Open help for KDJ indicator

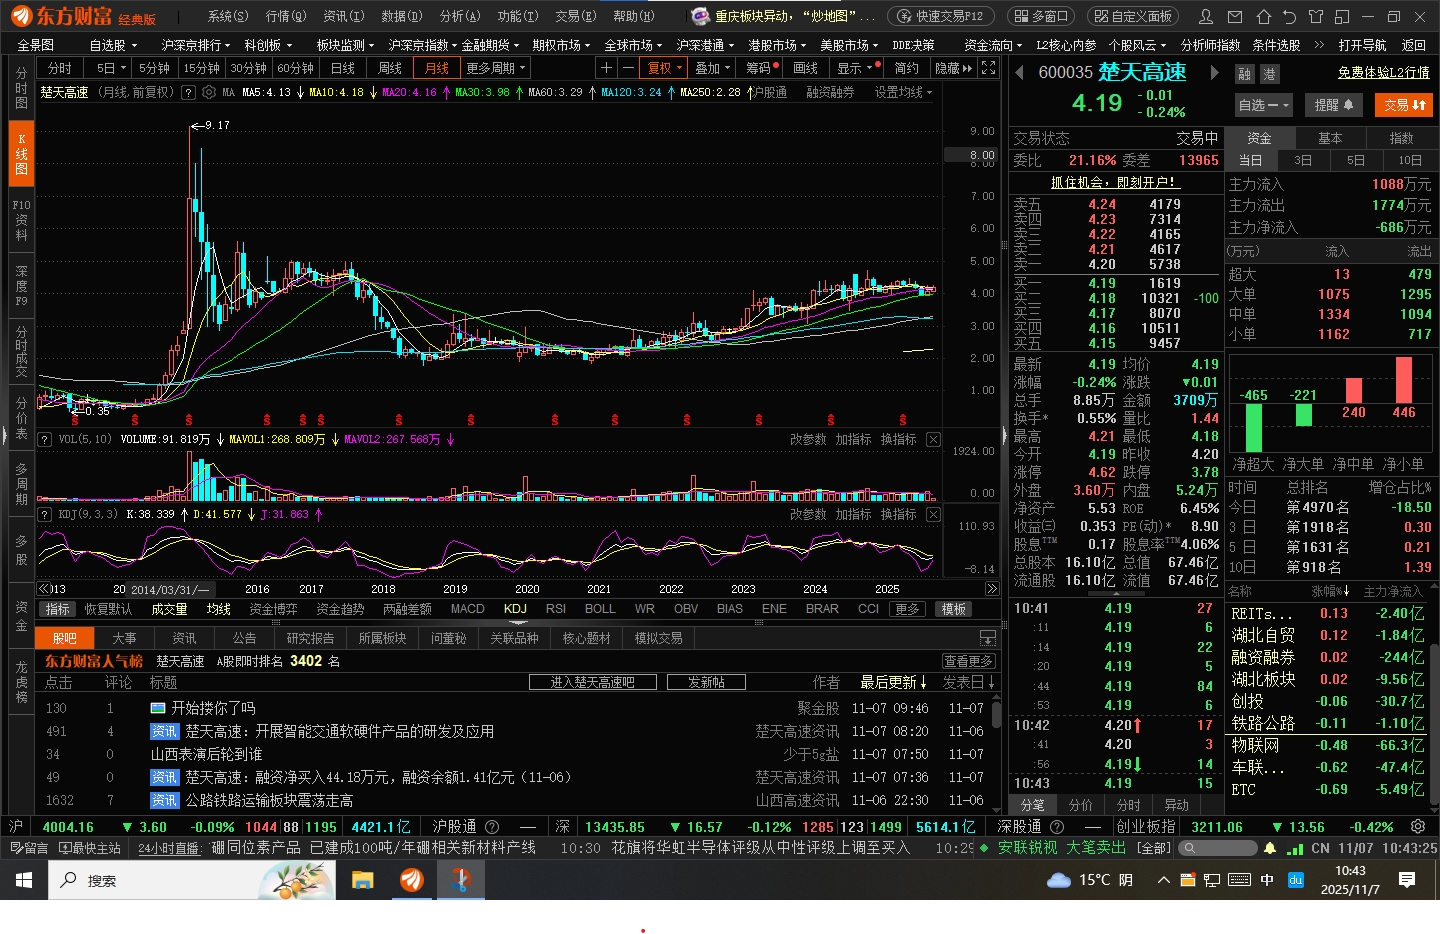(x=45, y=514)
